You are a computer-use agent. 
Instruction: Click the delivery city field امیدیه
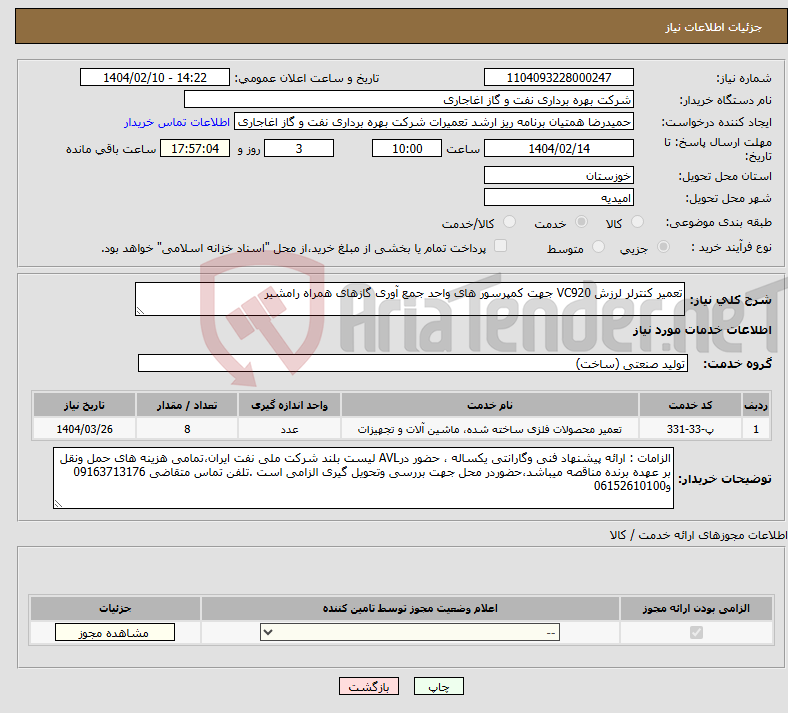tap(558, 197)
